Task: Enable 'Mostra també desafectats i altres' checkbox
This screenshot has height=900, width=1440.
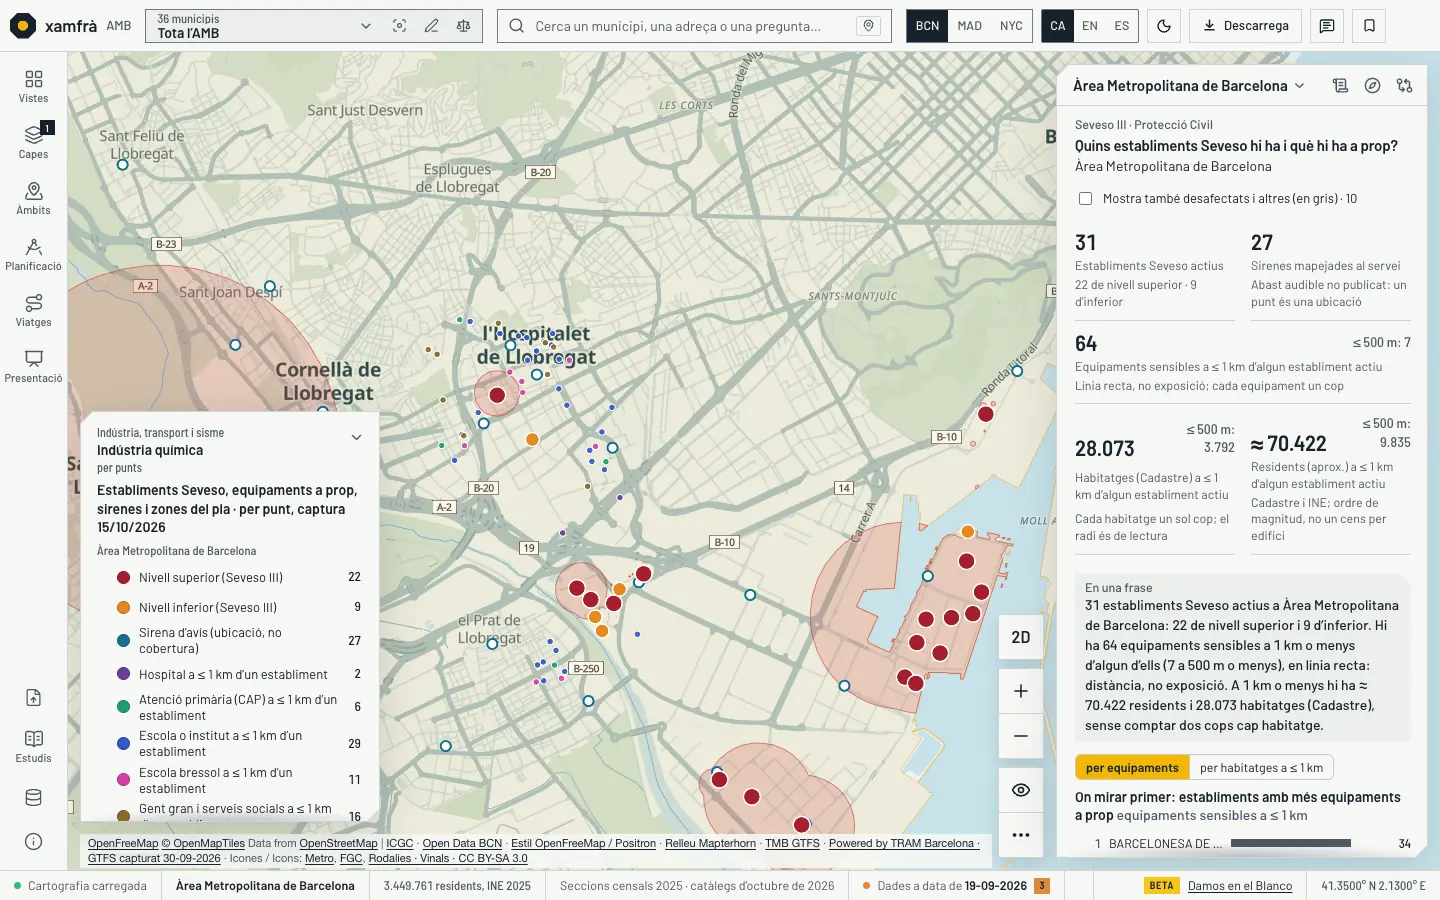Action: 1085,199
